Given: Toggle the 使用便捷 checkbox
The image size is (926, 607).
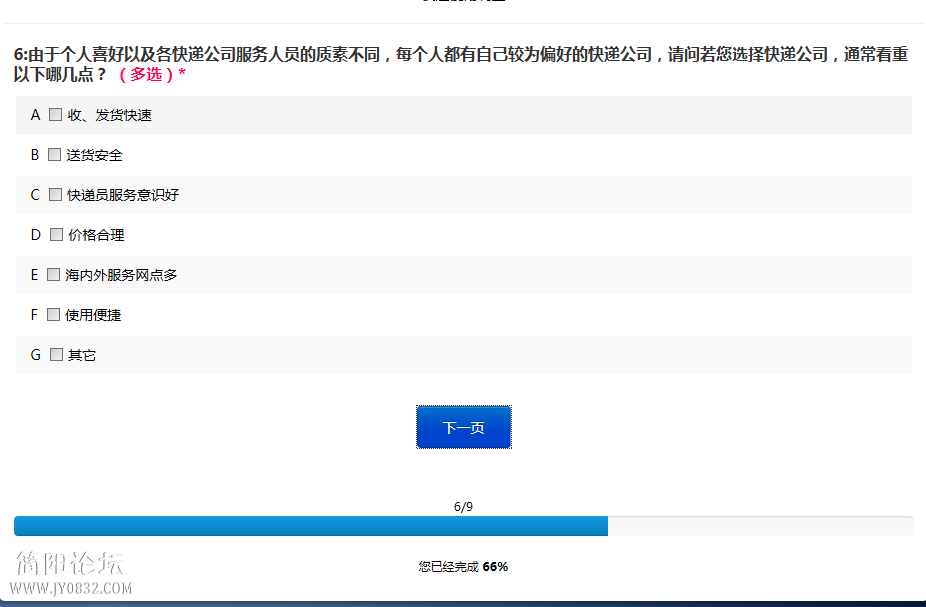Looking at the screenshot, I should [x=54, y=315].
